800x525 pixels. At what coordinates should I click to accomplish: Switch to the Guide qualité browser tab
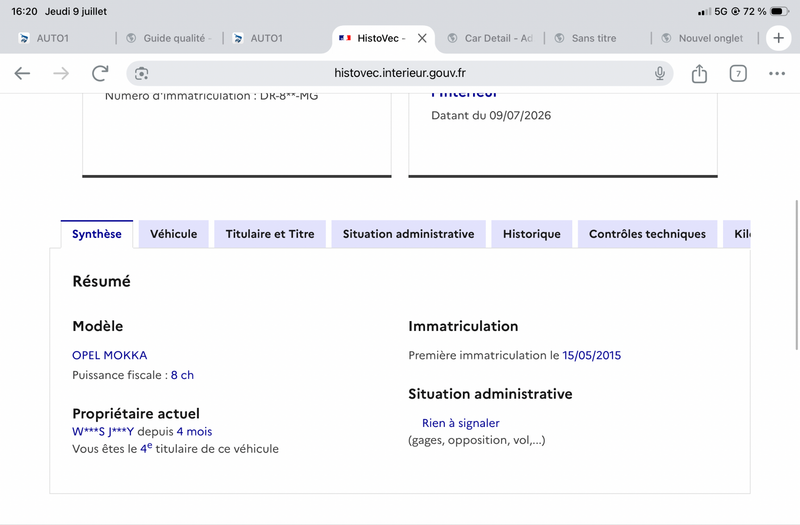[x=169, y=38]
